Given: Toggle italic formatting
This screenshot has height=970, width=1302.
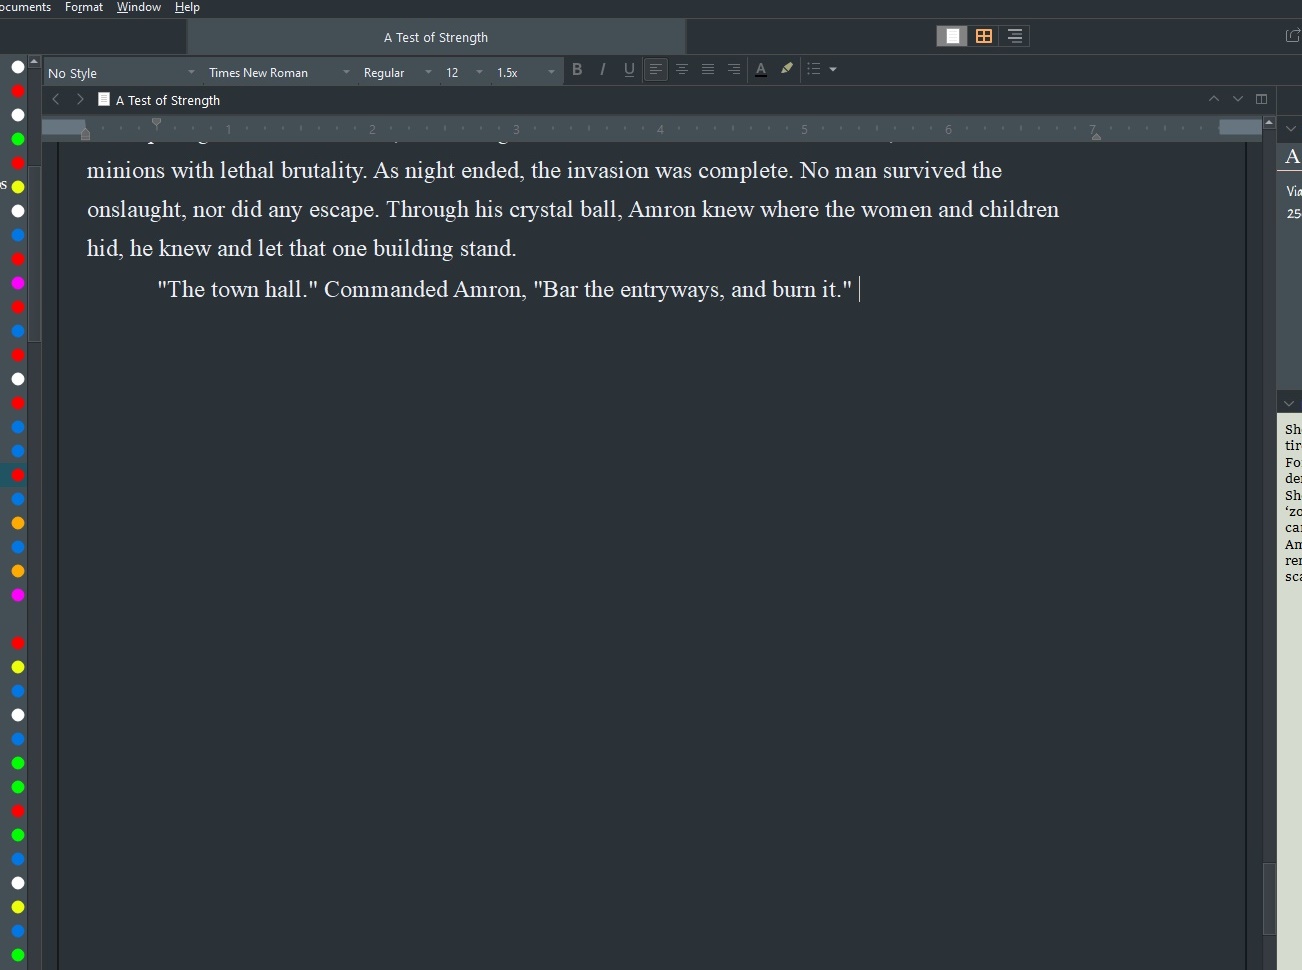Looking at the screenshot, I should 603,69.
